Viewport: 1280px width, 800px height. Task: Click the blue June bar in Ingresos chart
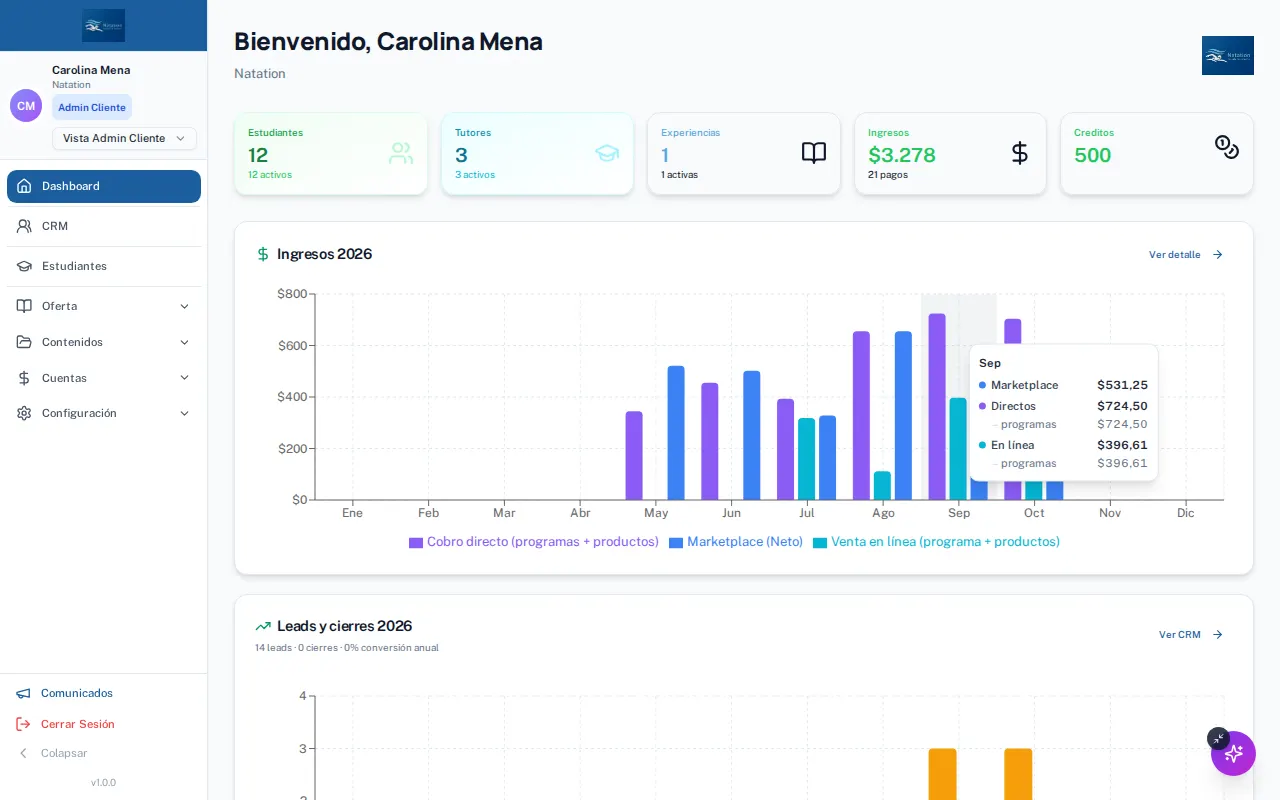tap(752, 435)
